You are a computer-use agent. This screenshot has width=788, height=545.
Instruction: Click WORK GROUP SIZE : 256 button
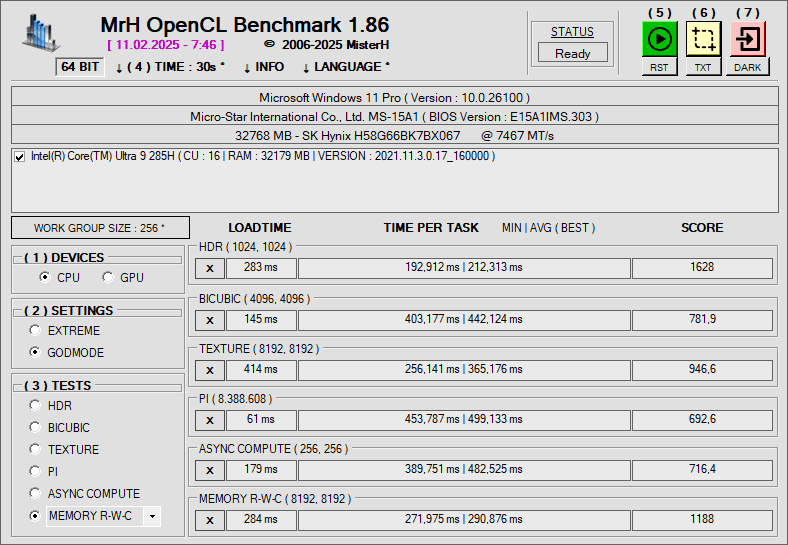tap(101, 228)
